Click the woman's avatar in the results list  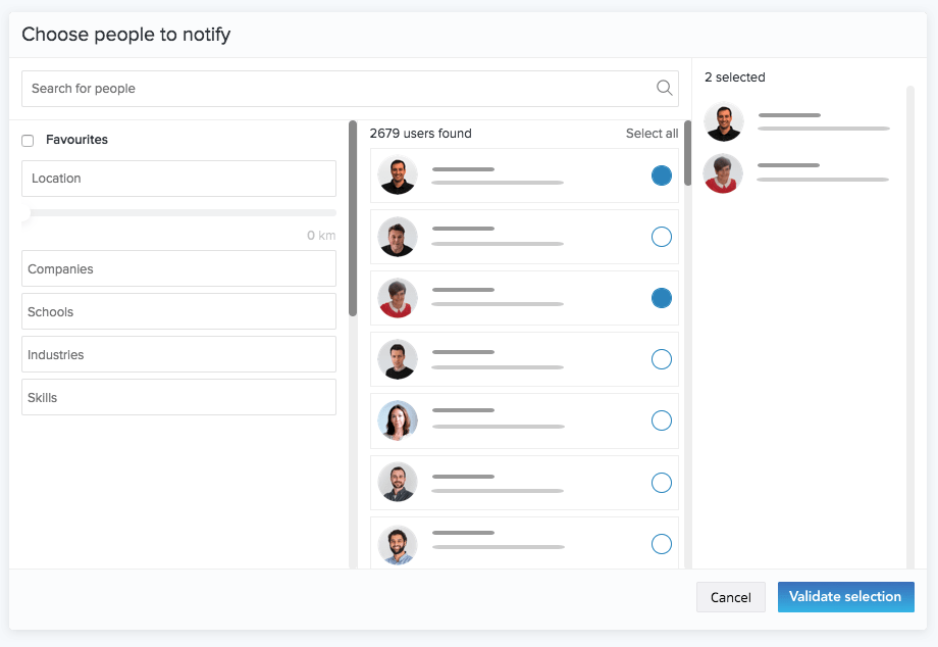coord(397,421)
